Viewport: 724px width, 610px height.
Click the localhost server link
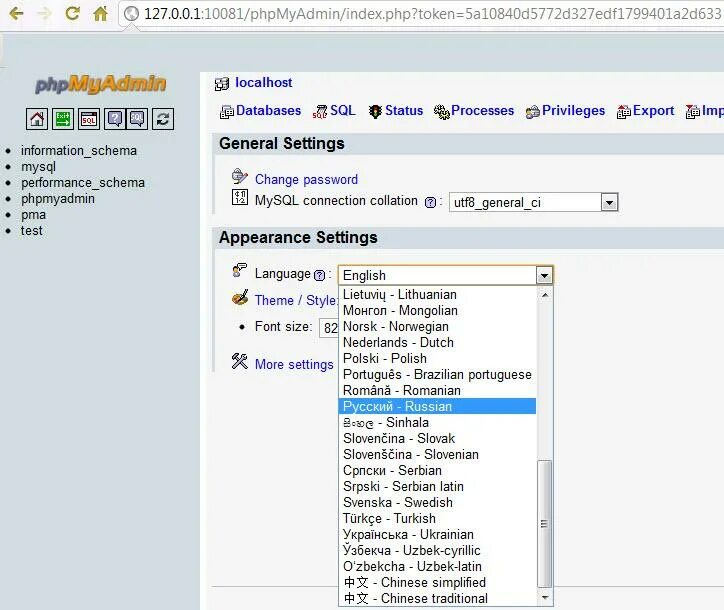pyautogui.click(x=264, y=83)
